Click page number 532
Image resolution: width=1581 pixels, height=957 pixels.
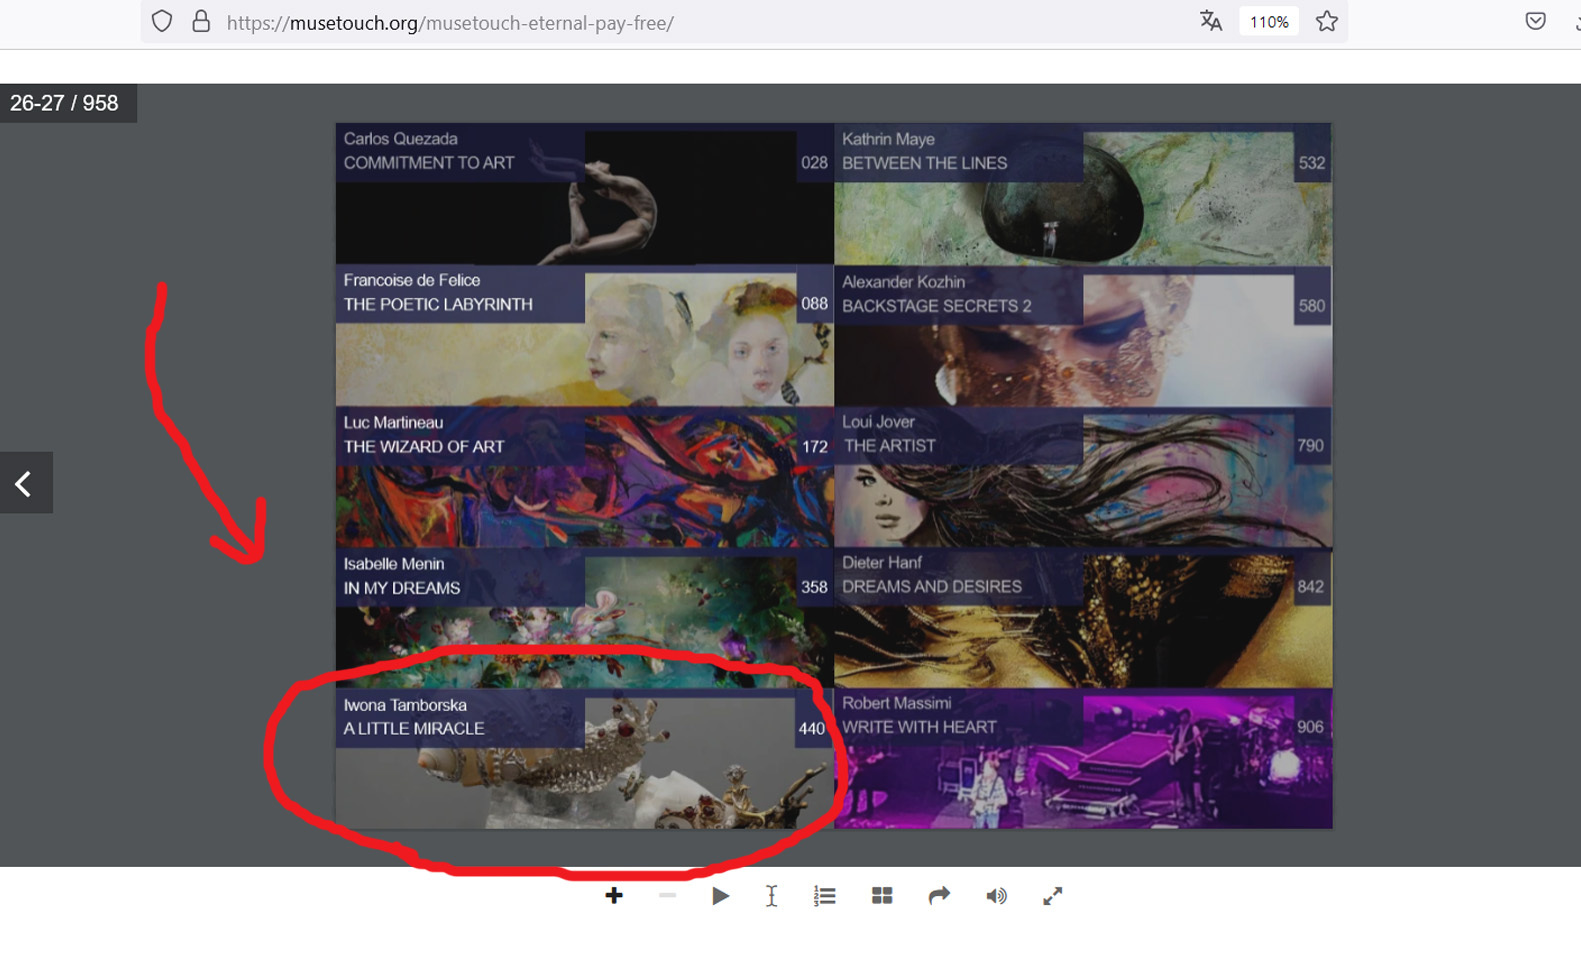[1311, 163]
